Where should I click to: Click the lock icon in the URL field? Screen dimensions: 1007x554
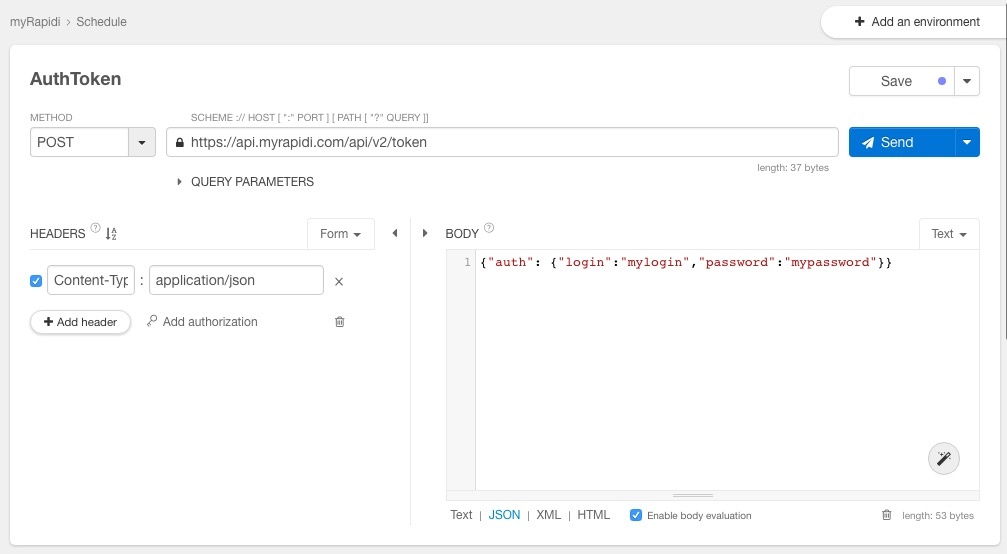click(x=180, y=143)
